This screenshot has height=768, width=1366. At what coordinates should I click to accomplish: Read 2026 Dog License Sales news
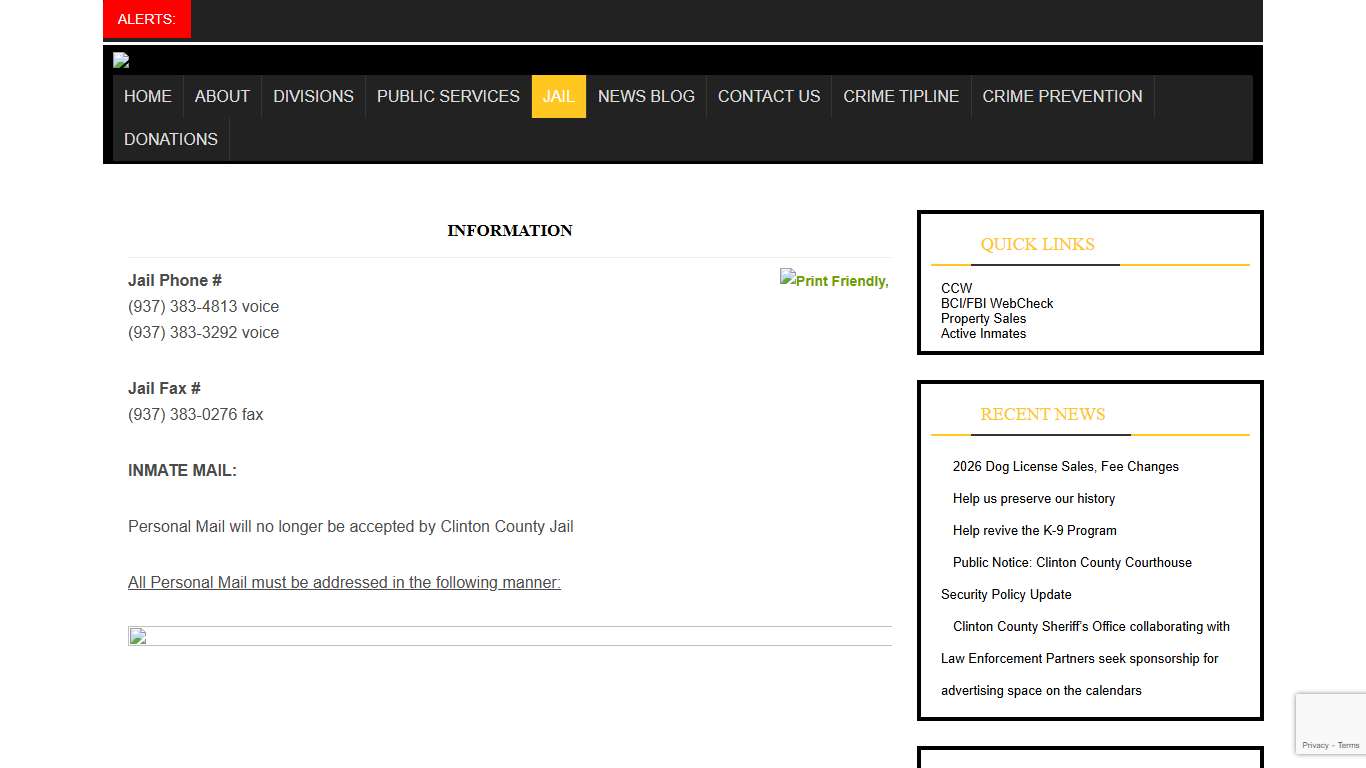pyautogui.click(x=1065, y=466)
